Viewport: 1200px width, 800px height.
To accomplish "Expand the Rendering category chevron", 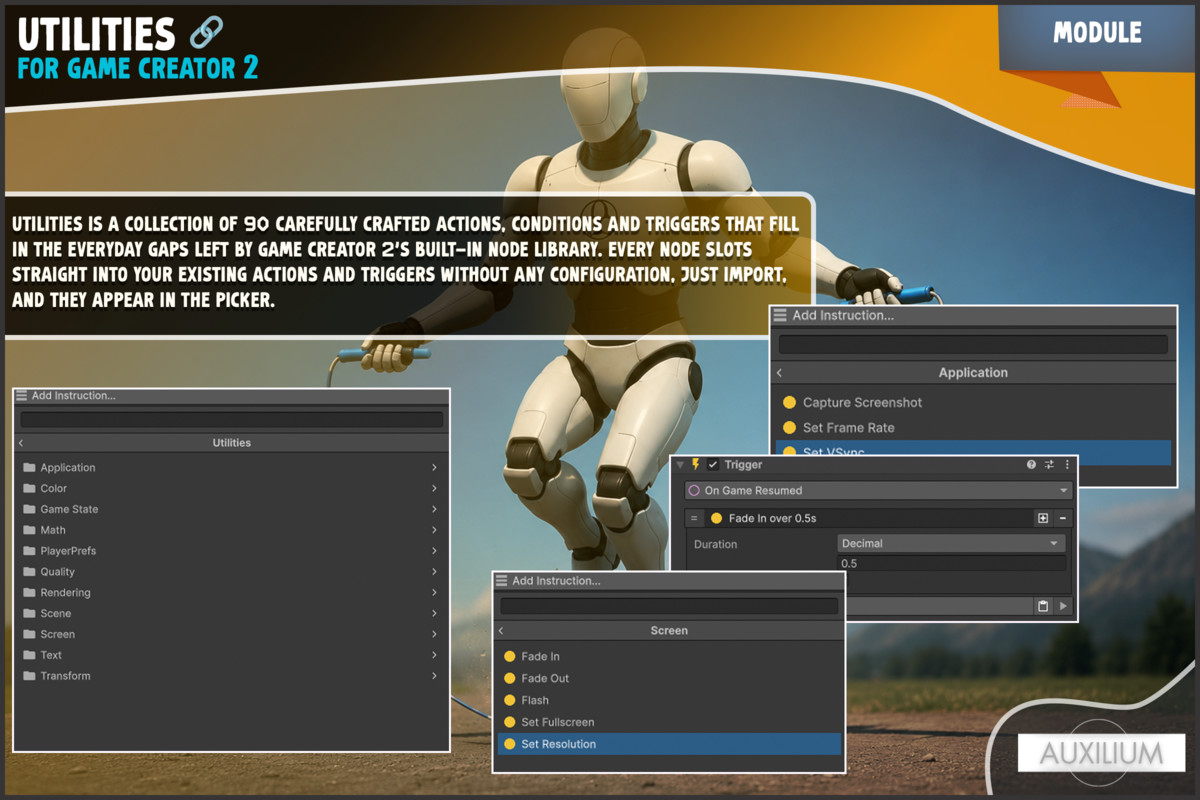I will 434,593.
